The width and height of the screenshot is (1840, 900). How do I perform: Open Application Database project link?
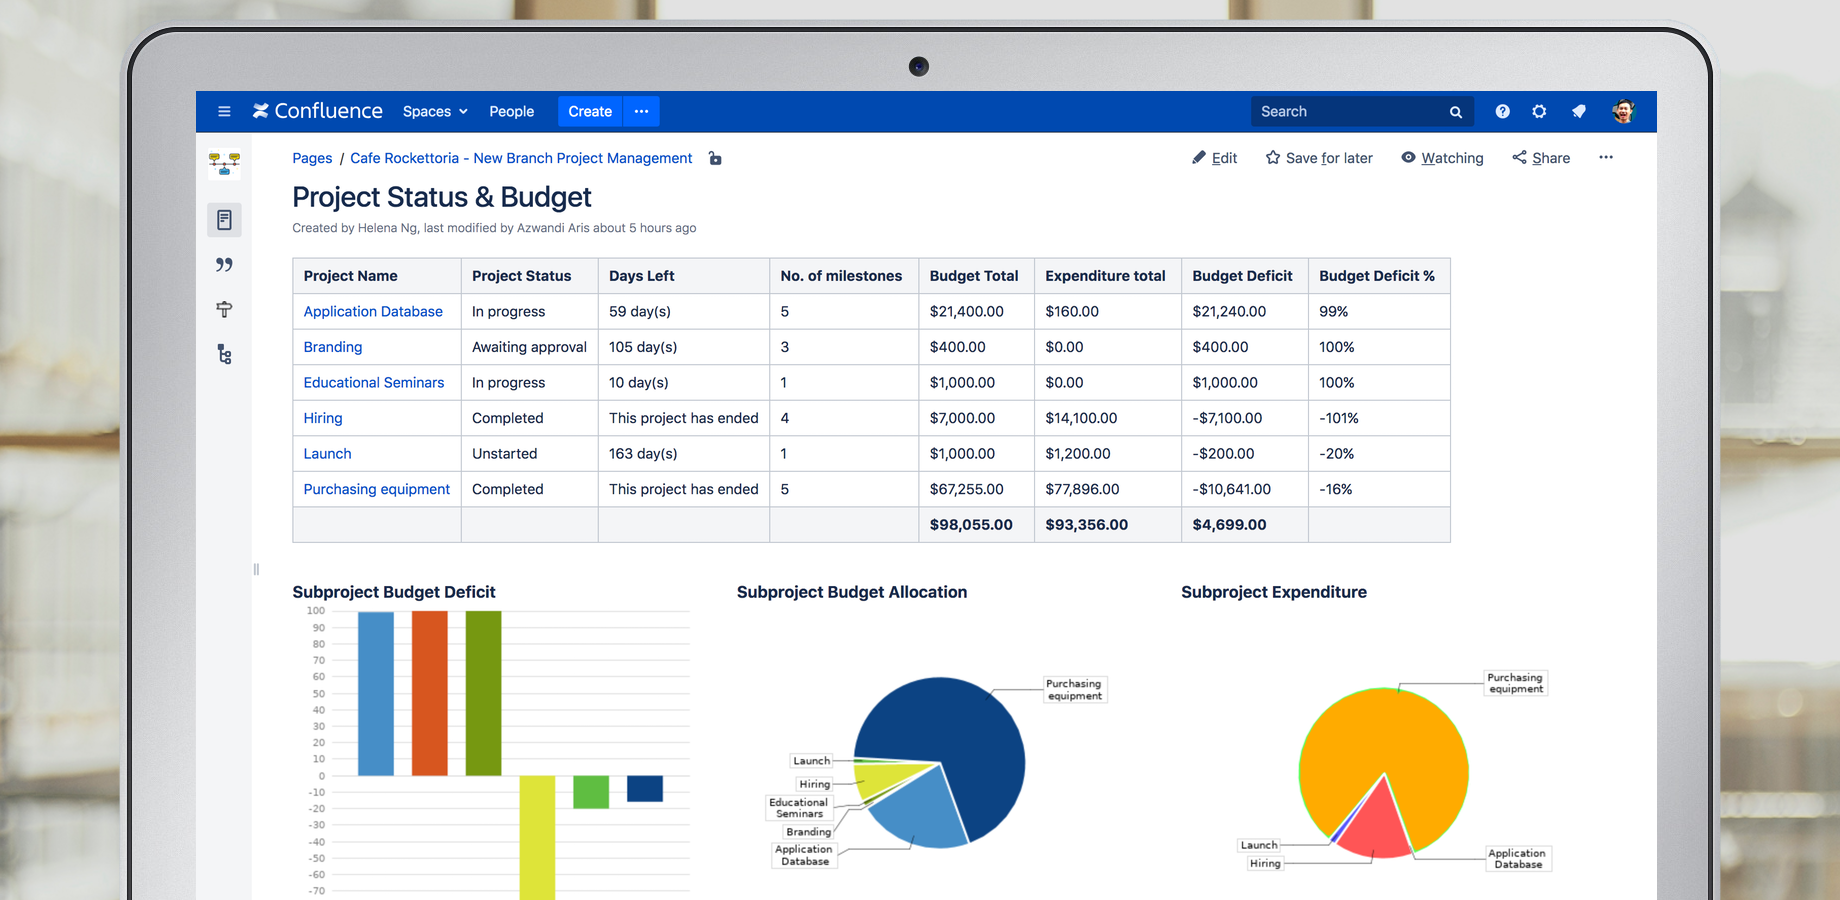pos(373,311)
